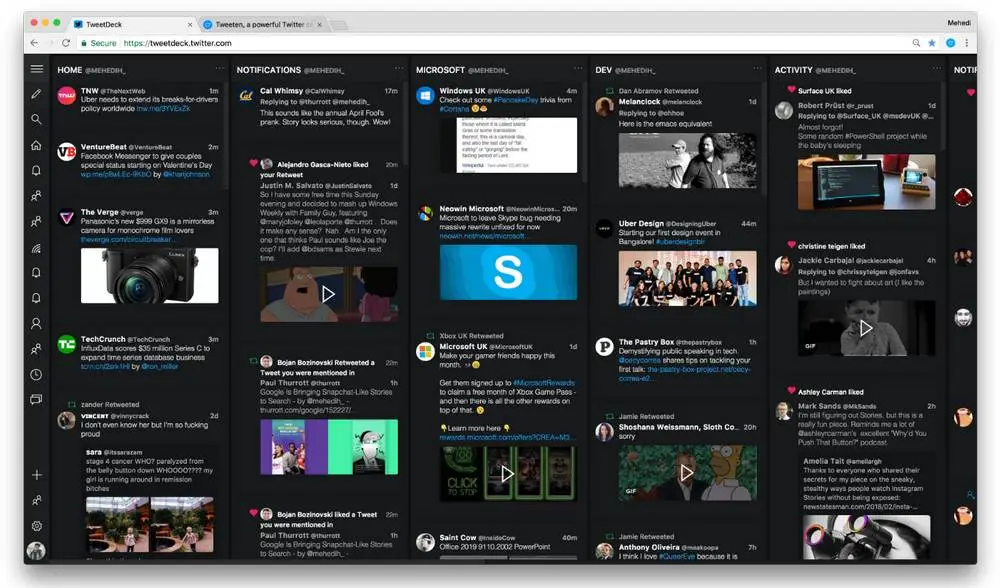The image size is (1000, 588).
Task: Open search from the TweetDeck sidebar
Action: point(36,119)
